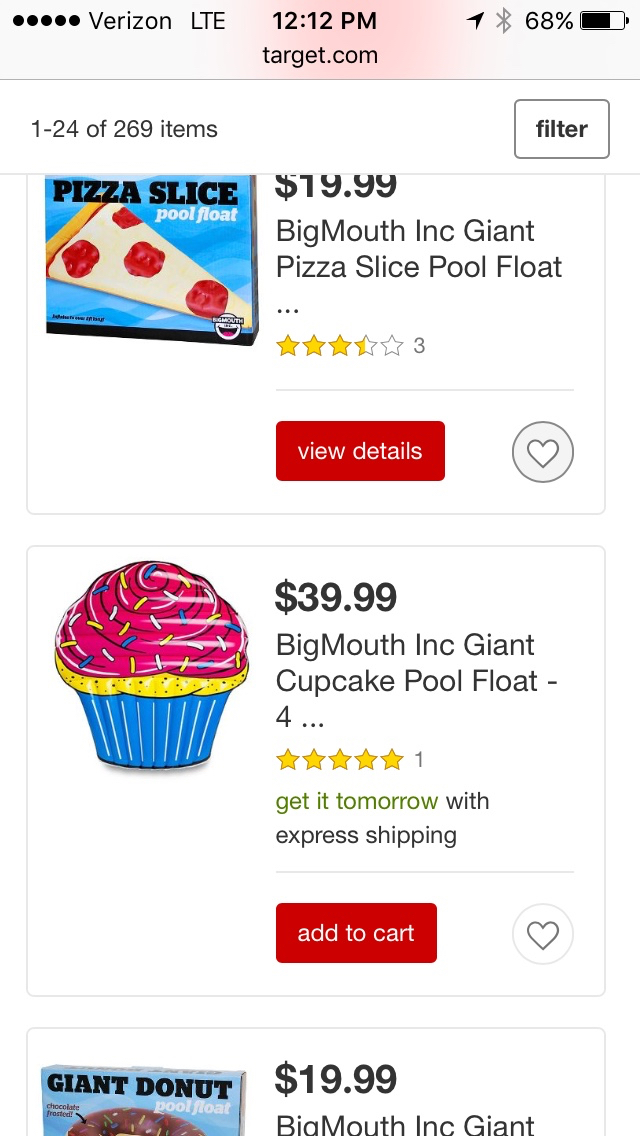Tap the $39.99 Cupcake float price
Screen dimensions: 640x1136
tap(336, 597)
